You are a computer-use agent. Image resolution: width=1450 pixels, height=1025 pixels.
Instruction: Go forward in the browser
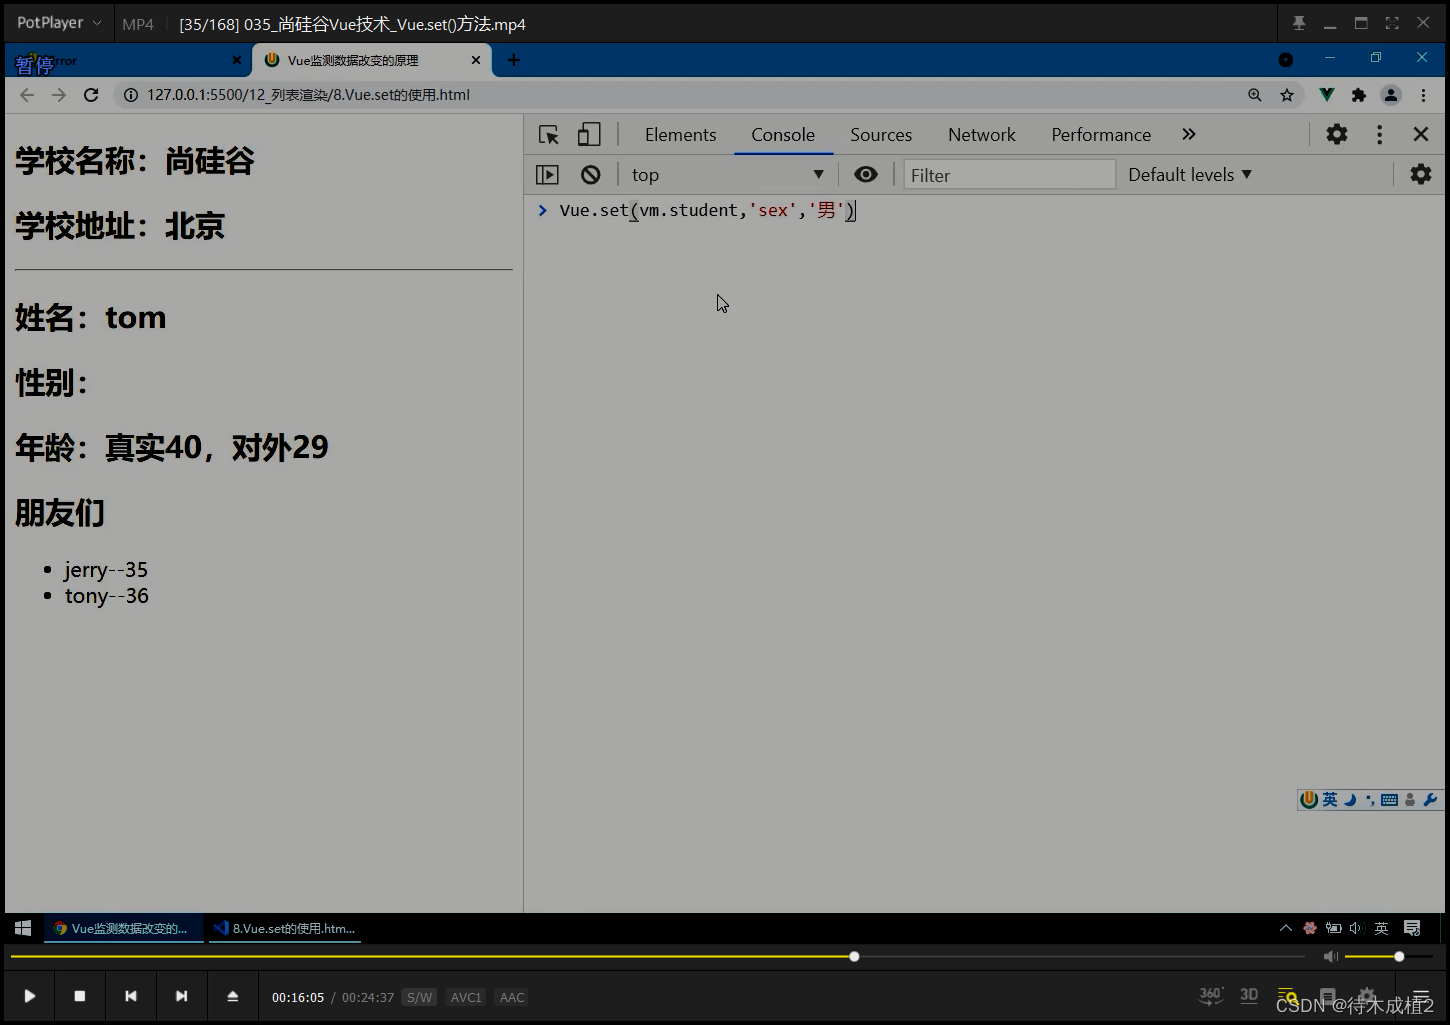point(59,95)
